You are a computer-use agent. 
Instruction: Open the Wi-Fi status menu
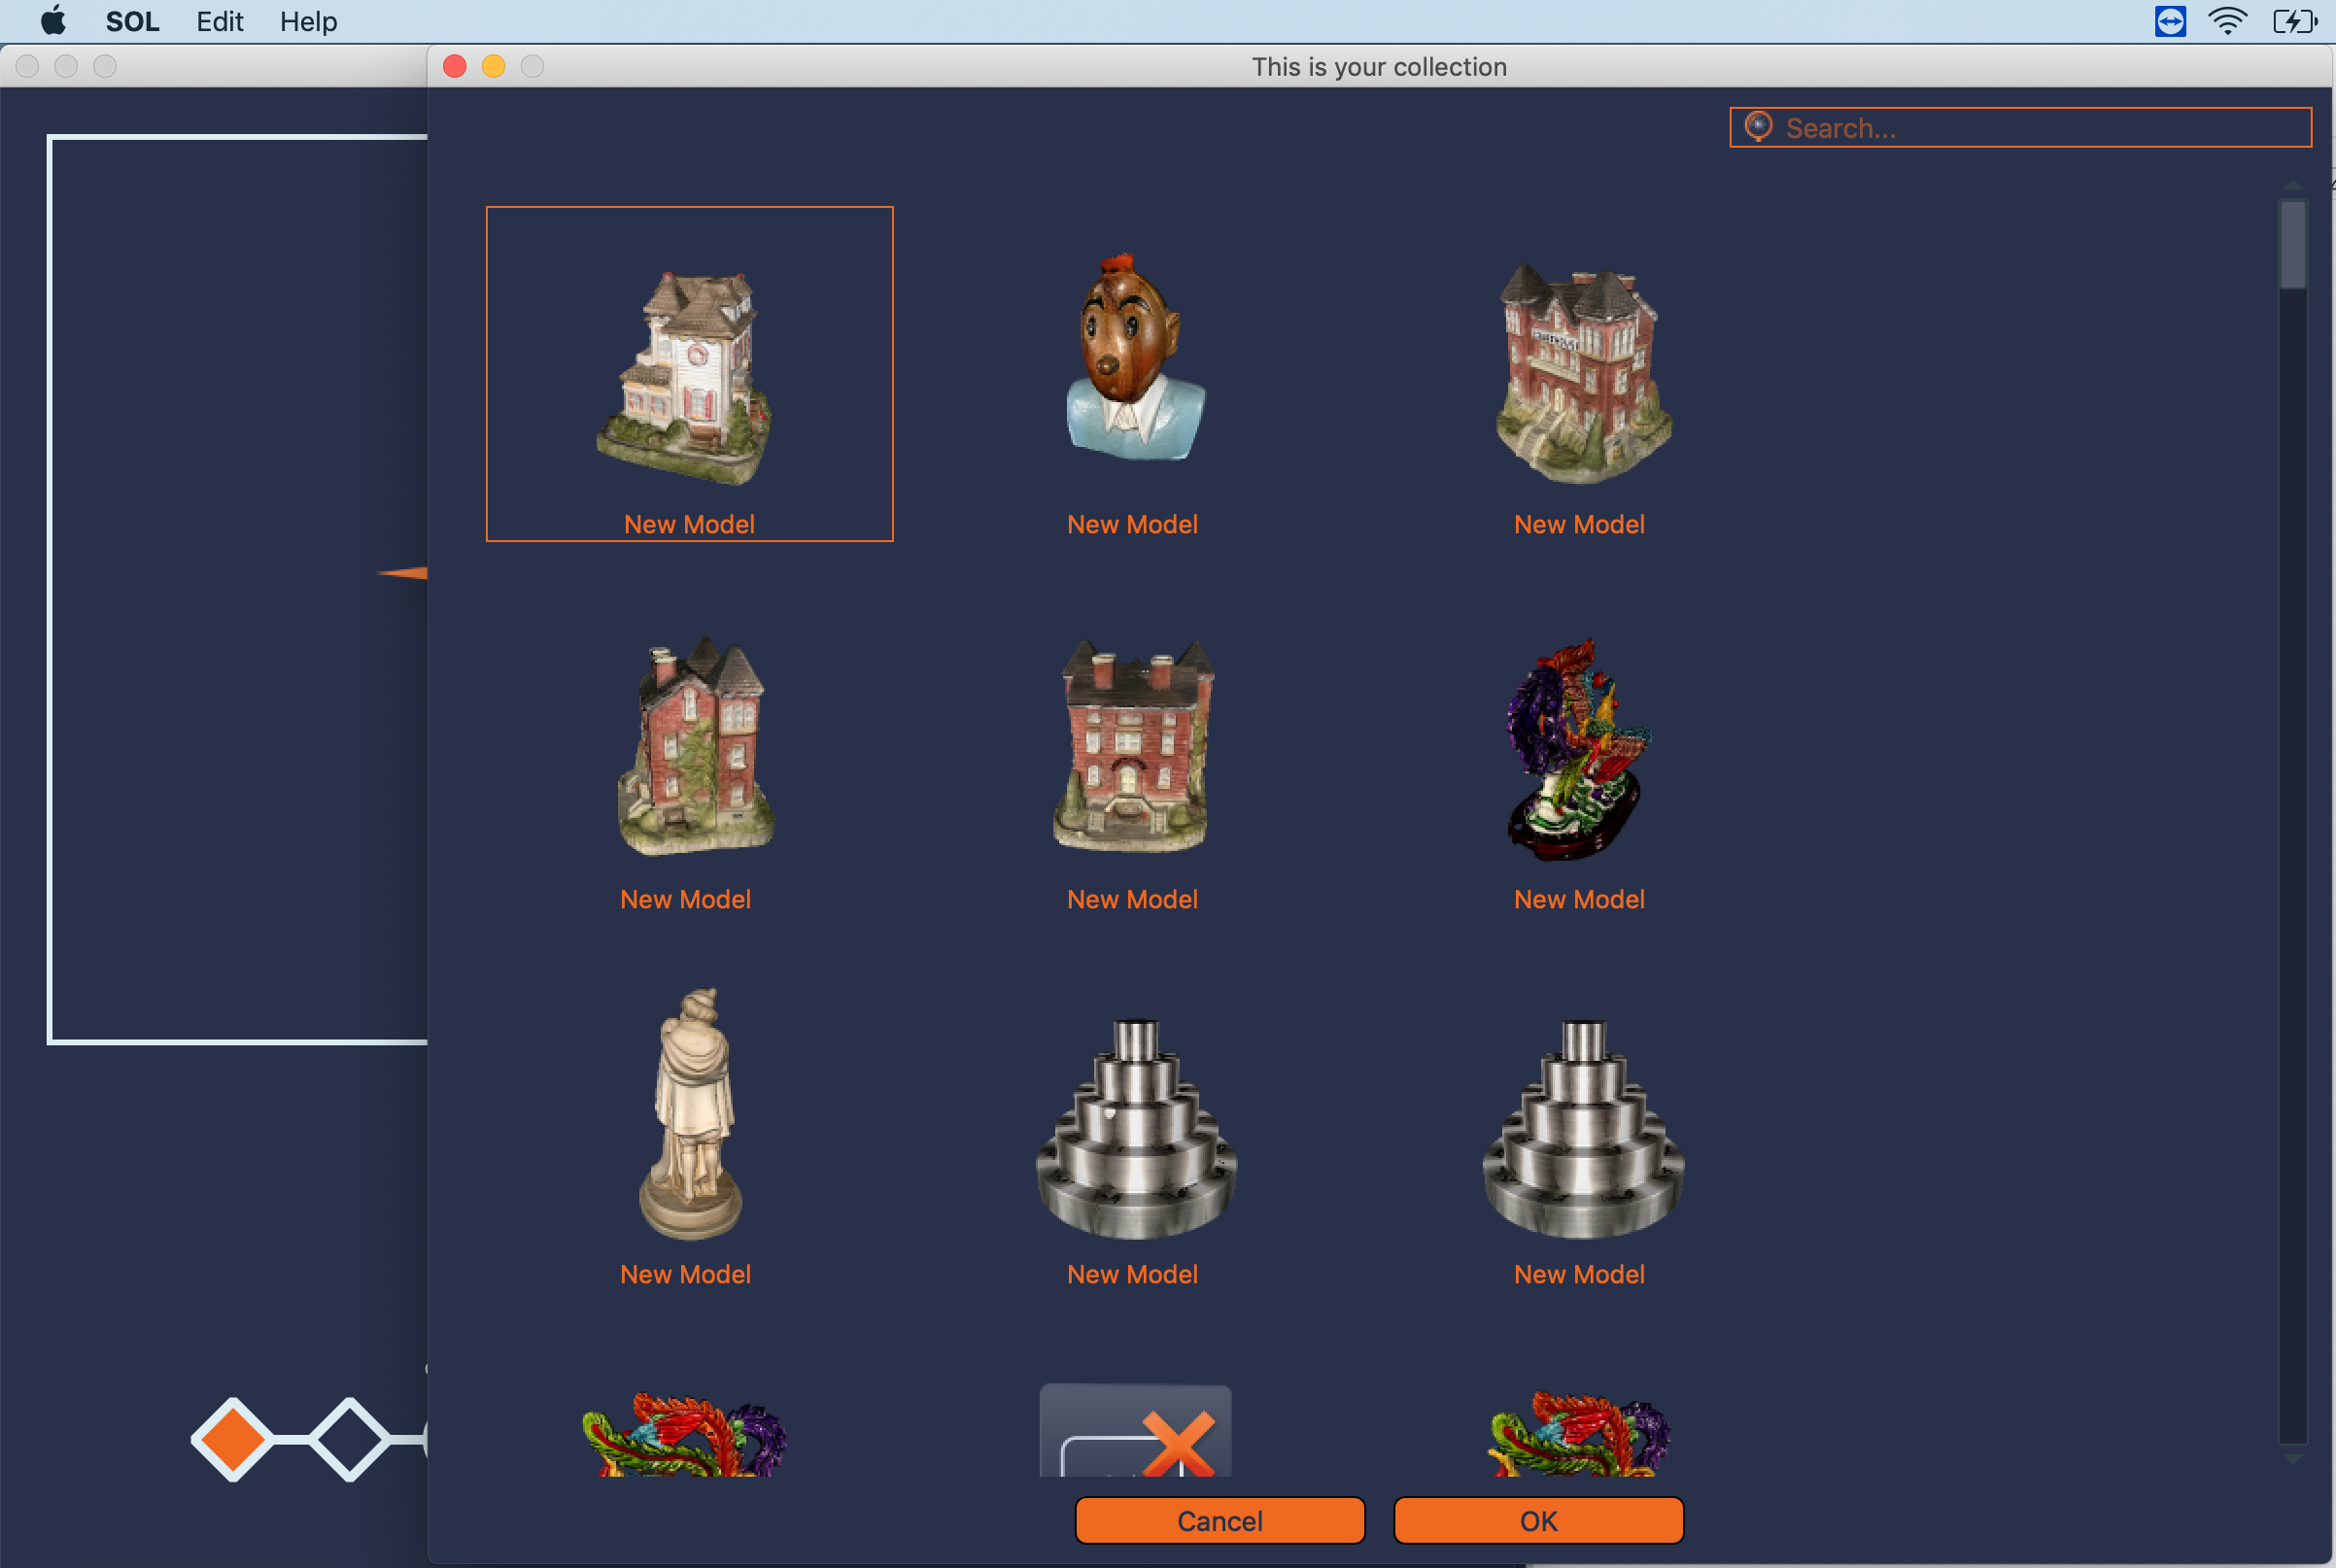[x=2227, y=21]
